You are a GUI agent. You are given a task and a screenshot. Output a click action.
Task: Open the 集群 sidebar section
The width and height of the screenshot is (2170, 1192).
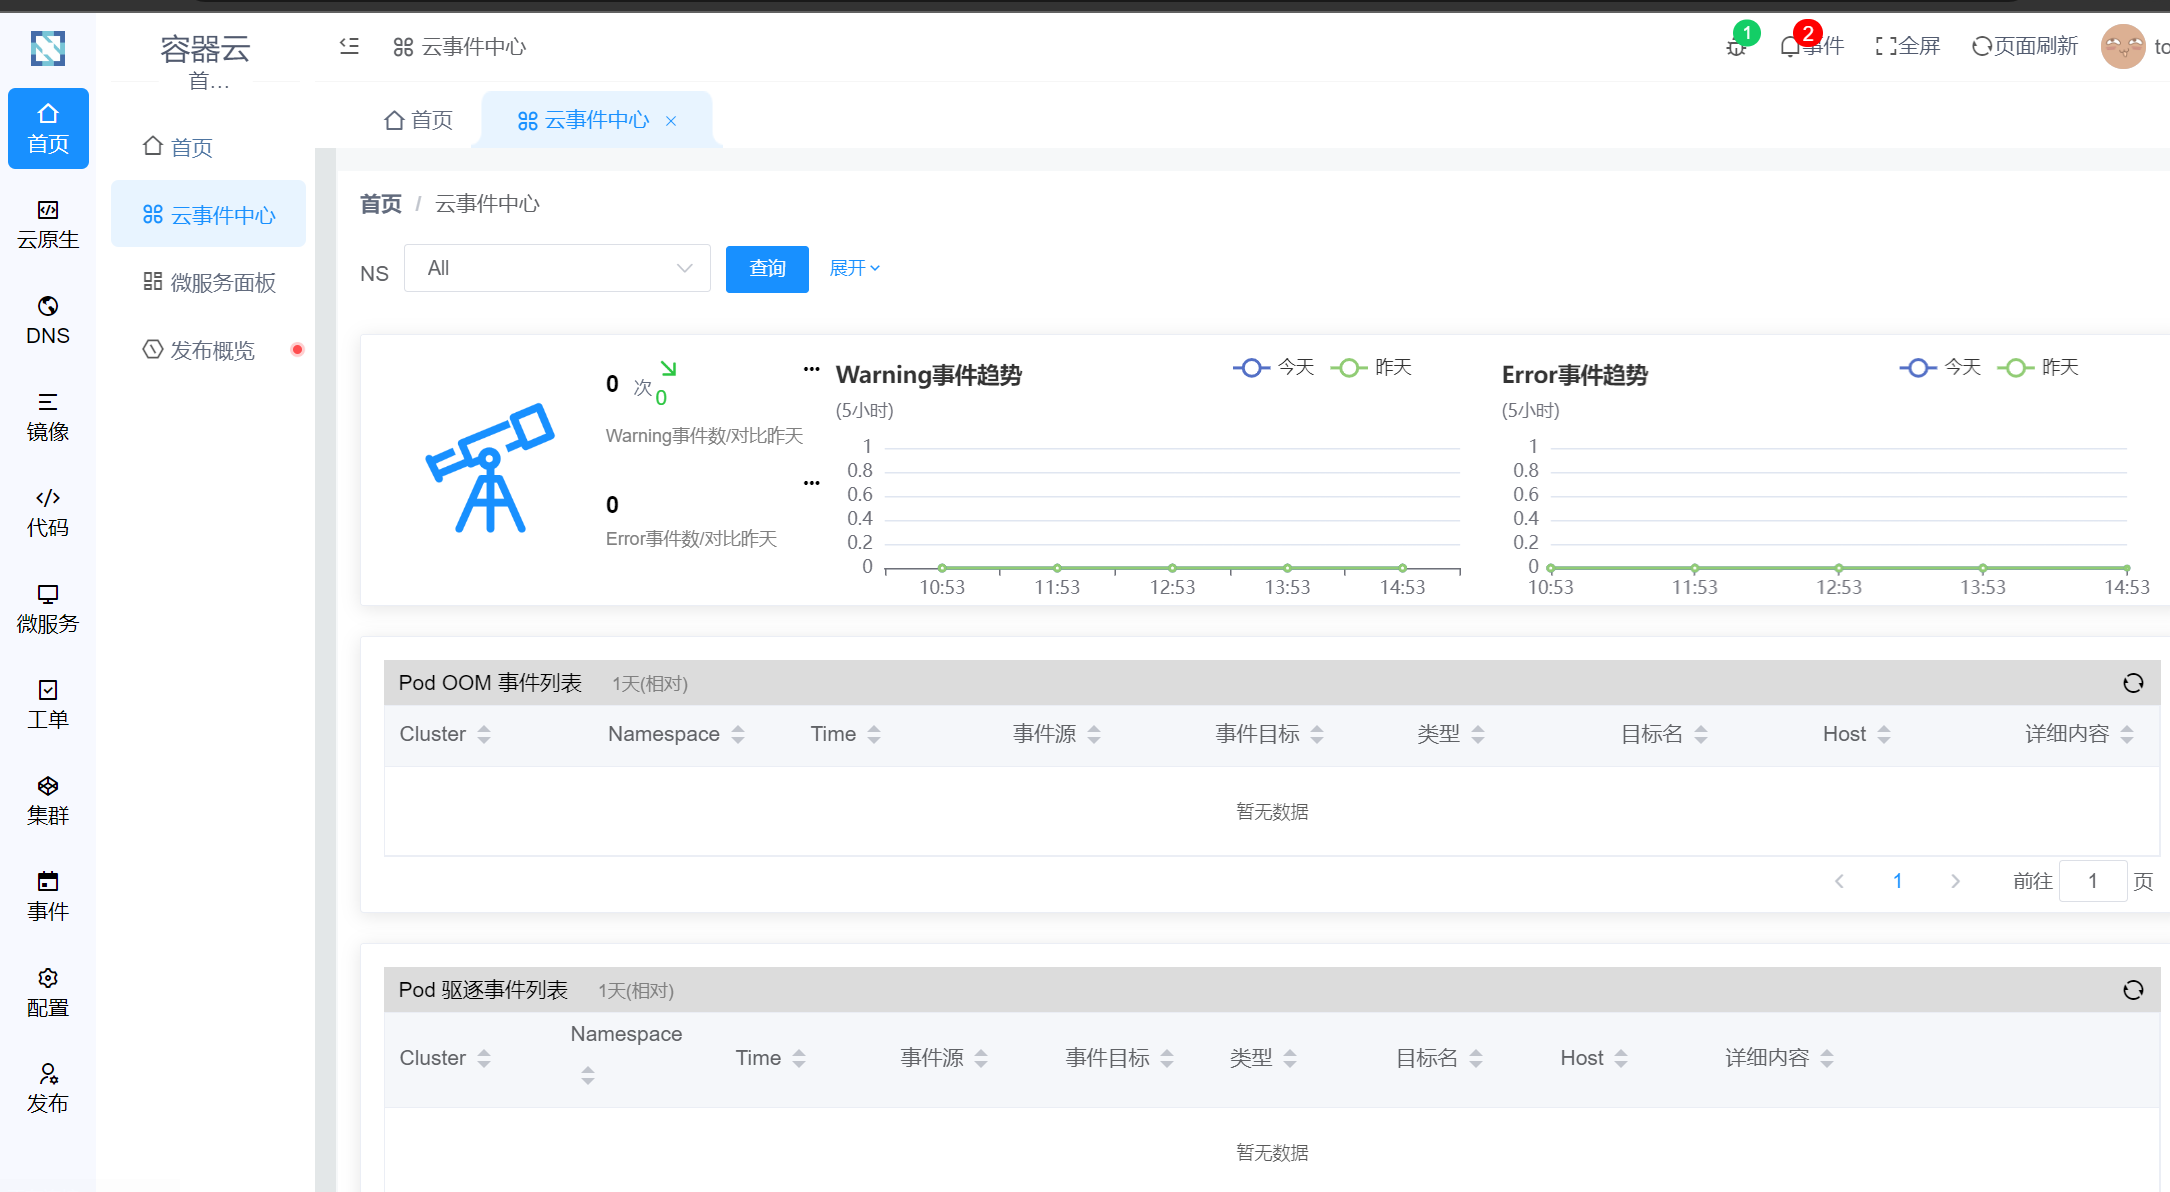[x=48, y=800]
